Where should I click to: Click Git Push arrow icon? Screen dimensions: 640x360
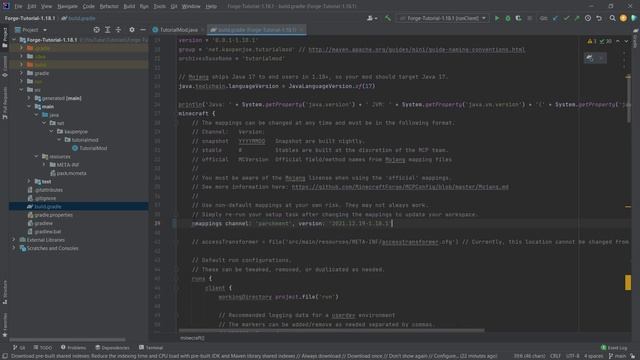point(577,18)
